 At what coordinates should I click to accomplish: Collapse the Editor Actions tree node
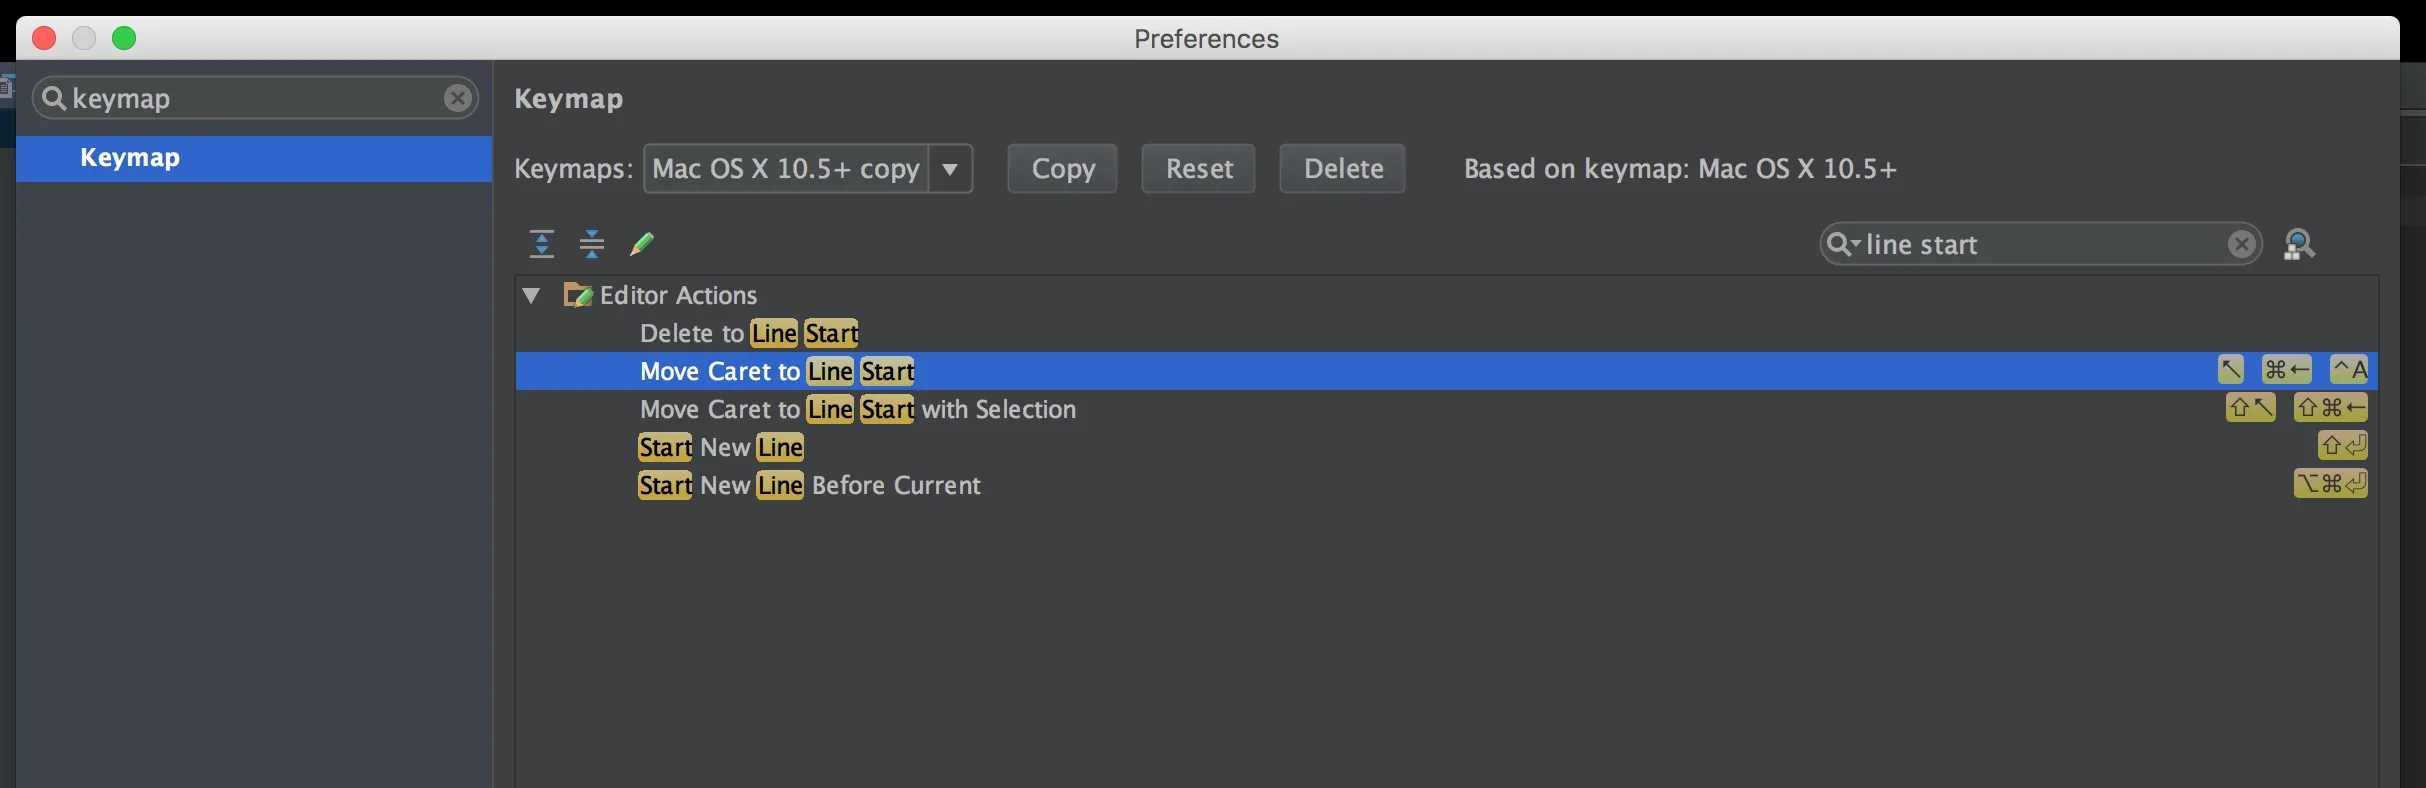tap(532, 295)
